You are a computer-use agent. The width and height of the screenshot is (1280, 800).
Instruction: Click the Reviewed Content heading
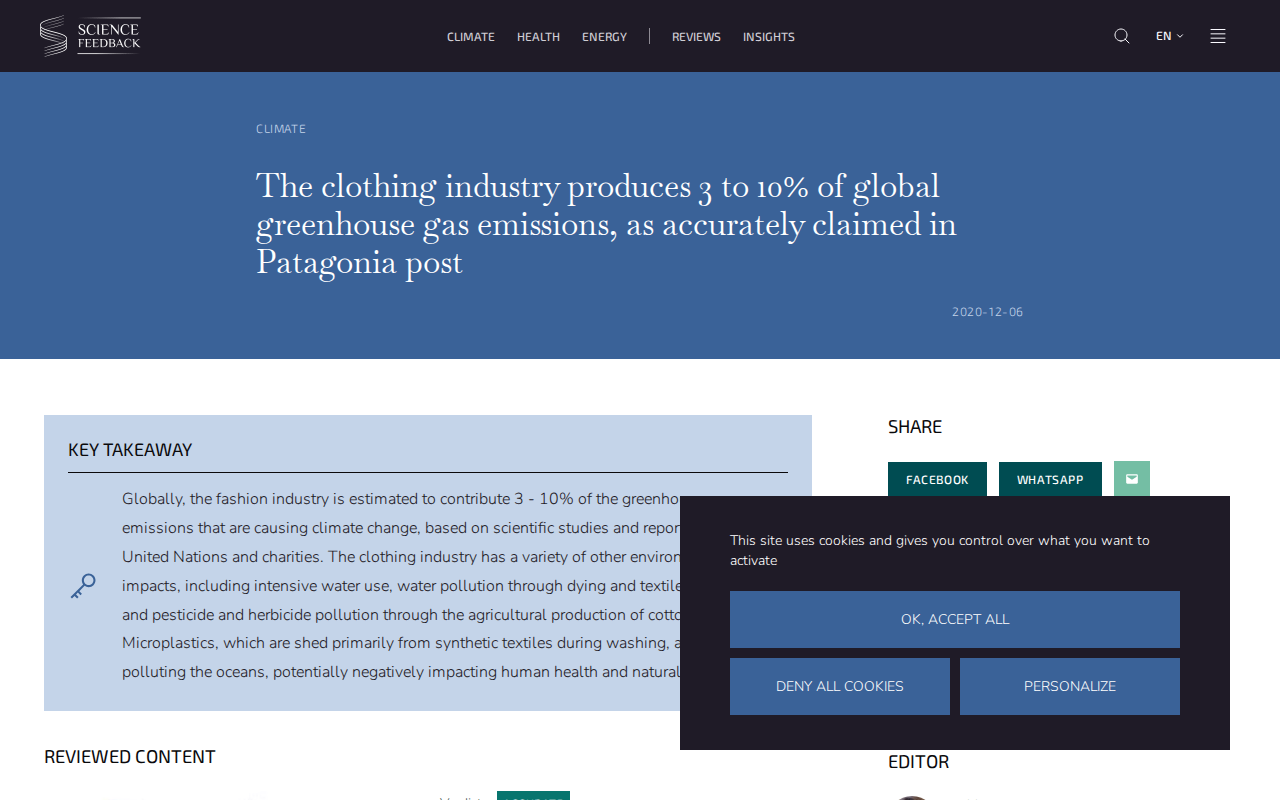[130, 757]
